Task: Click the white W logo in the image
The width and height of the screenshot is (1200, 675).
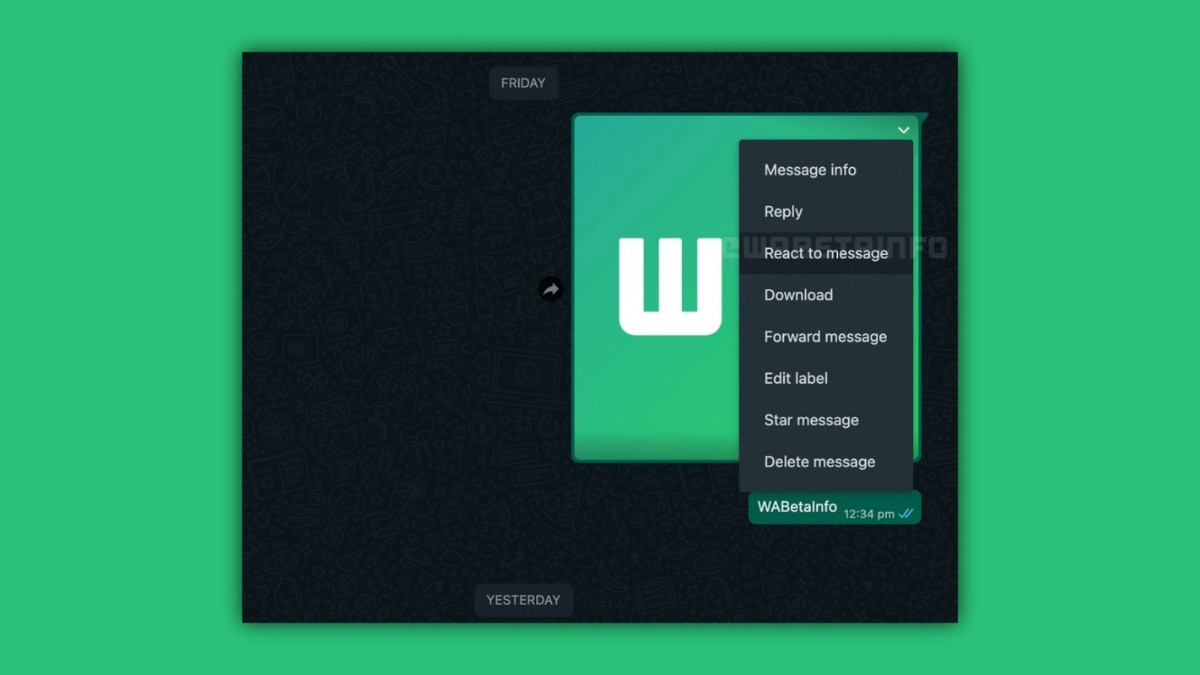Action: [x=669, y=286]
